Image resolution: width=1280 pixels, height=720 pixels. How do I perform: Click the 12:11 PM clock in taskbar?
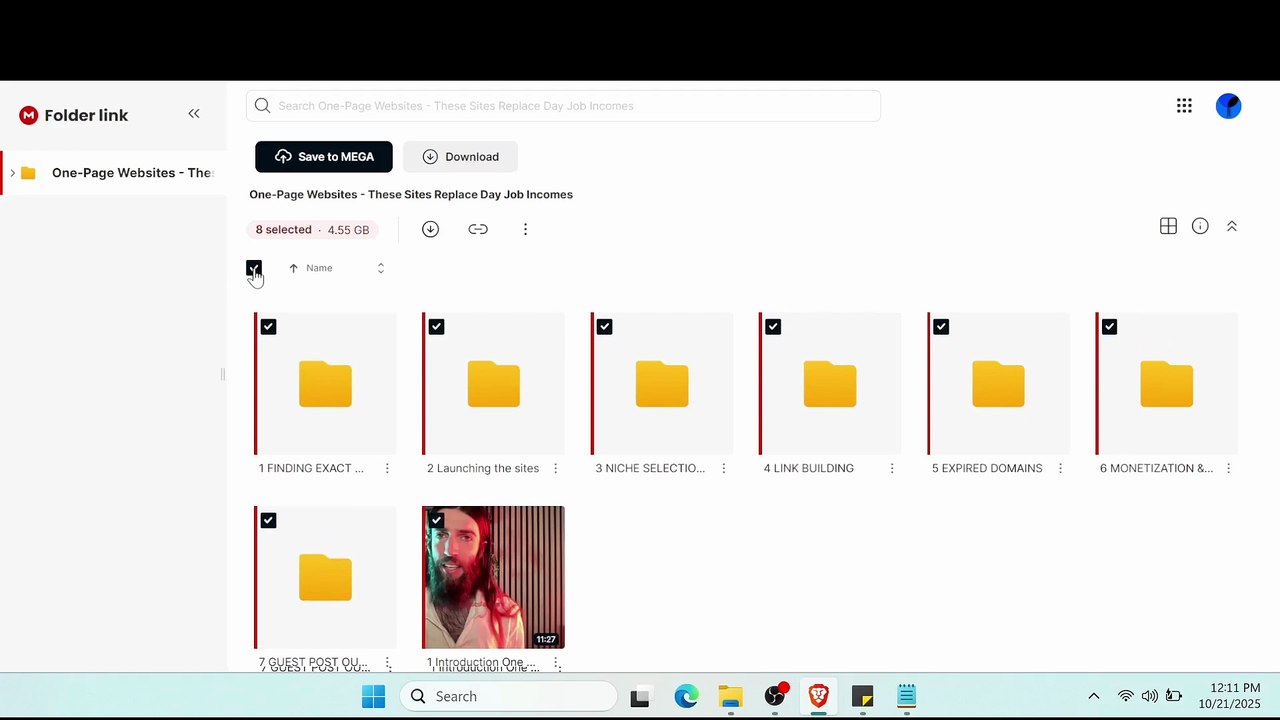pyautogui.click(x=1235, y=688)
